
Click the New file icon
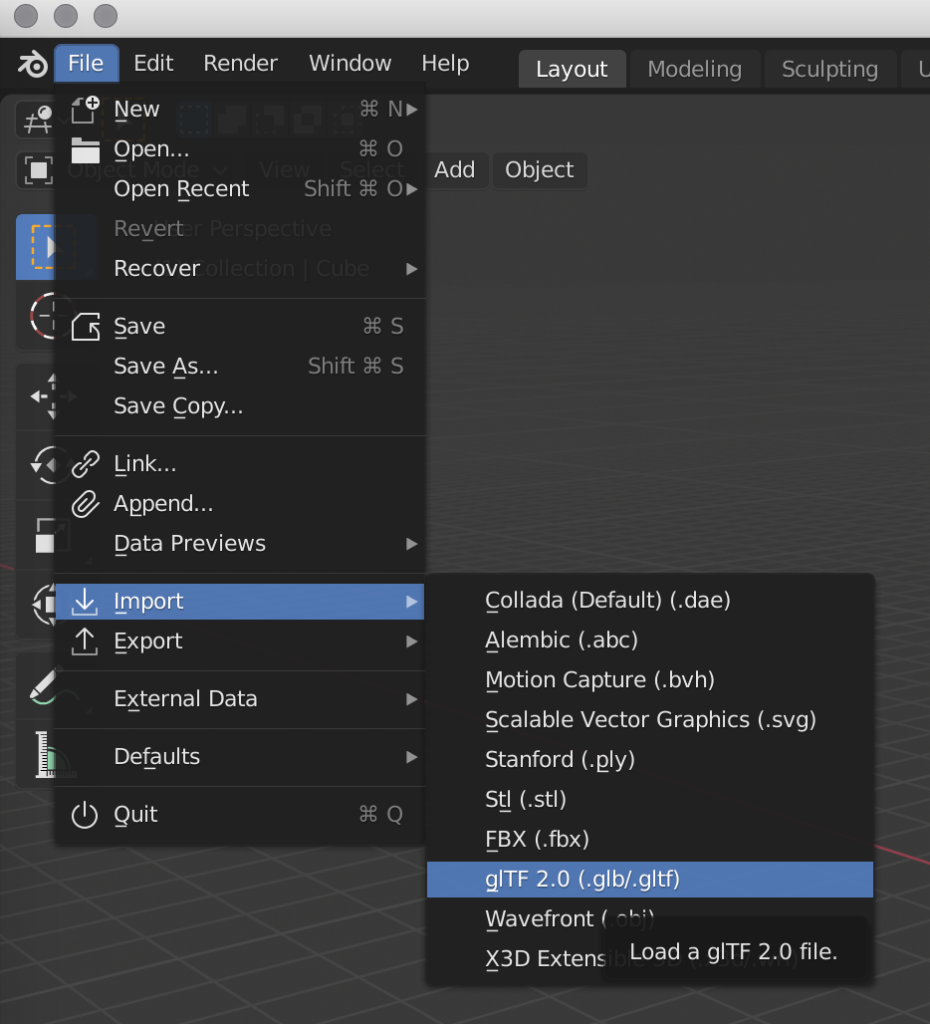85,109
